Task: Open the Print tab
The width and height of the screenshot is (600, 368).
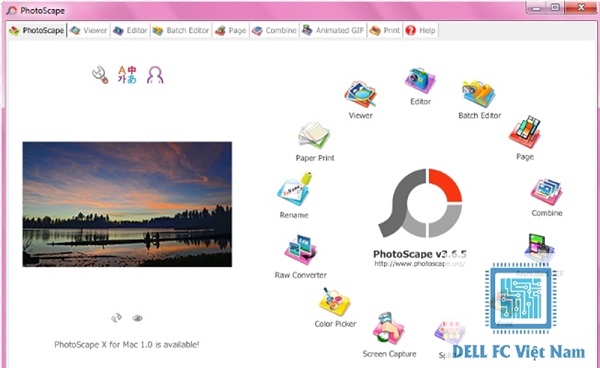Action: coord(385,30)
